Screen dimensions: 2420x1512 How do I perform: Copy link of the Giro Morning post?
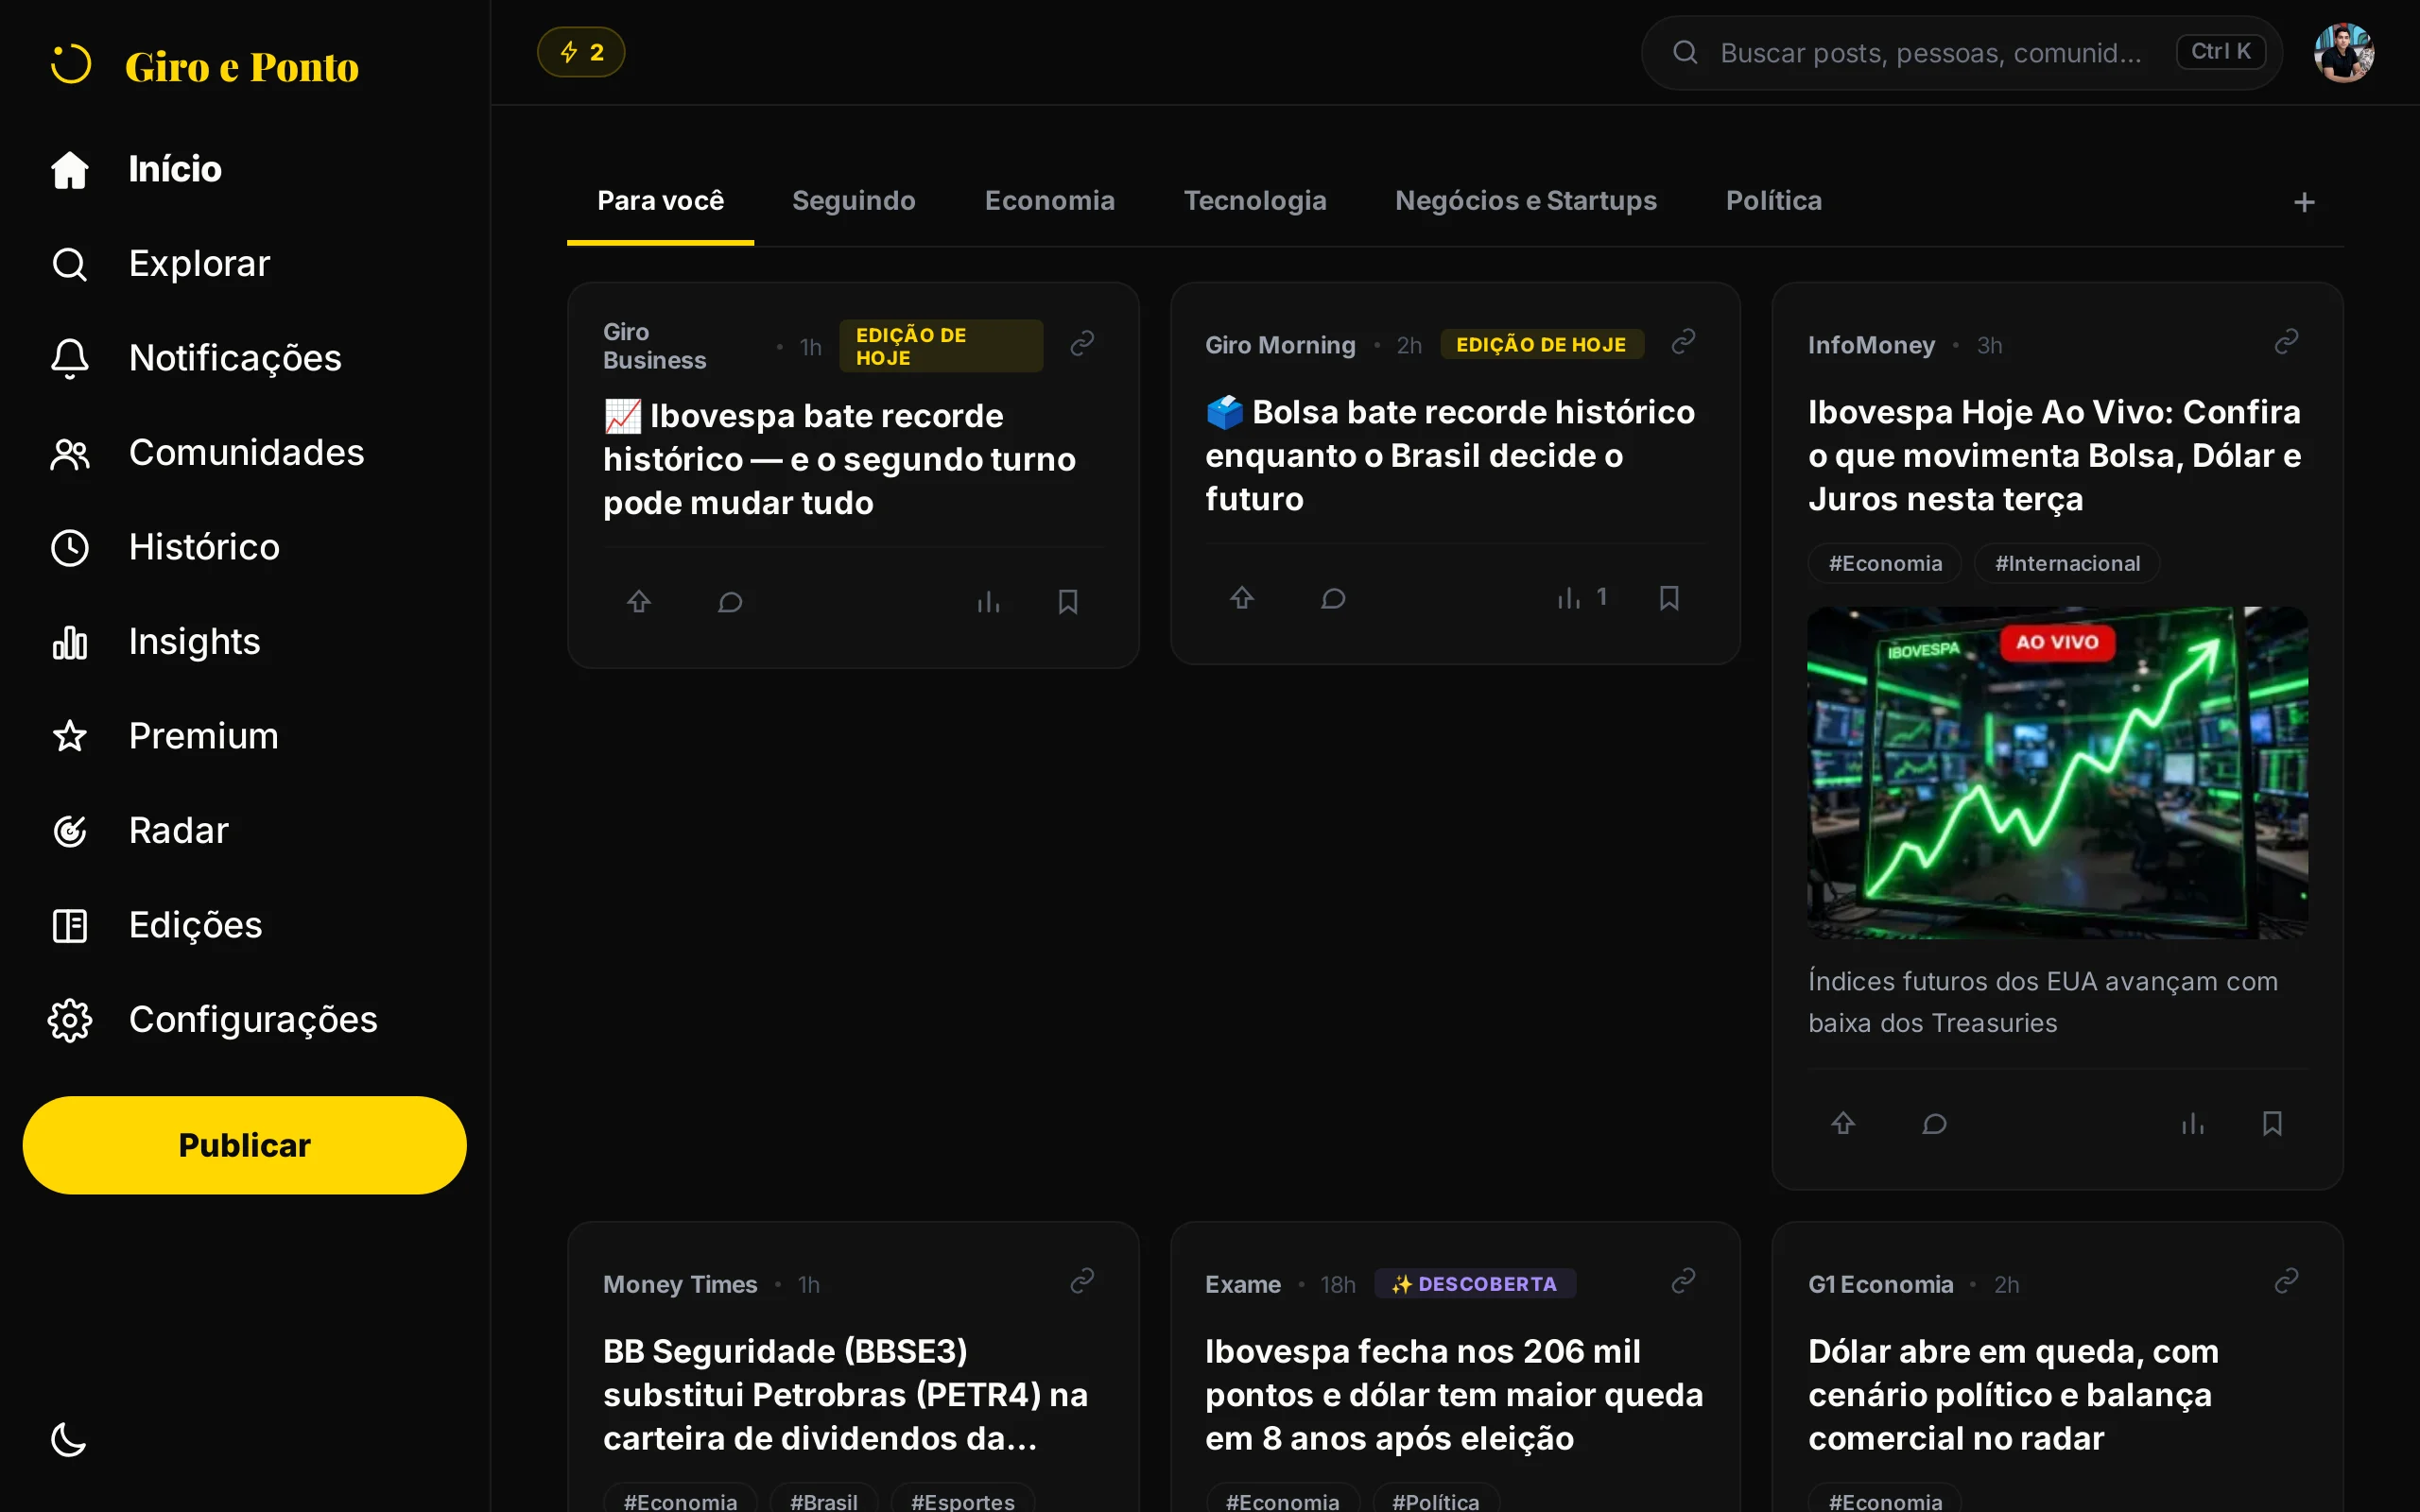pos(1684,343)
